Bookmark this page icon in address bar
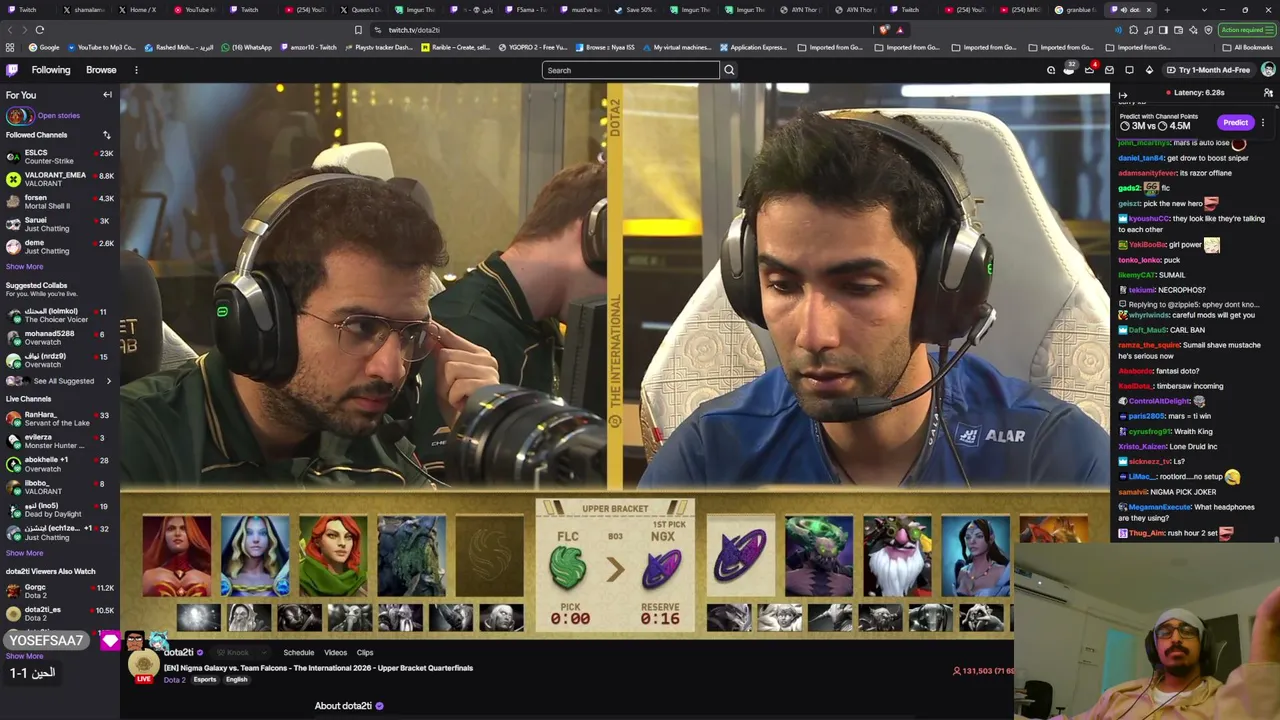Image resolution: width=1280 pixels, height=720 pixels. (x=358, y=30)
